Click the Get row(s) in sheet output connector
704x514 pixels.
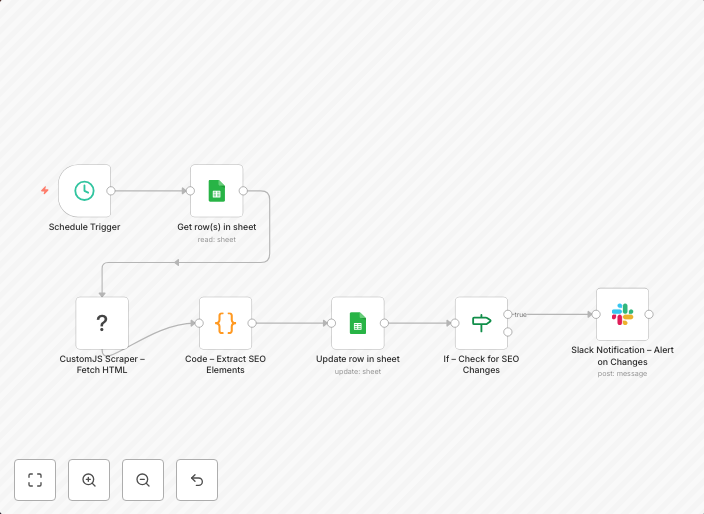coord(243,190)
